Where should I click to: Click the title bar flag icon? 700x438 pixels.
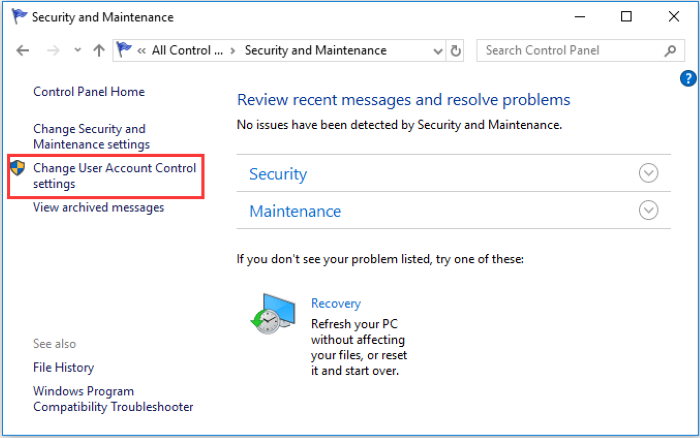tap(19, 17)
